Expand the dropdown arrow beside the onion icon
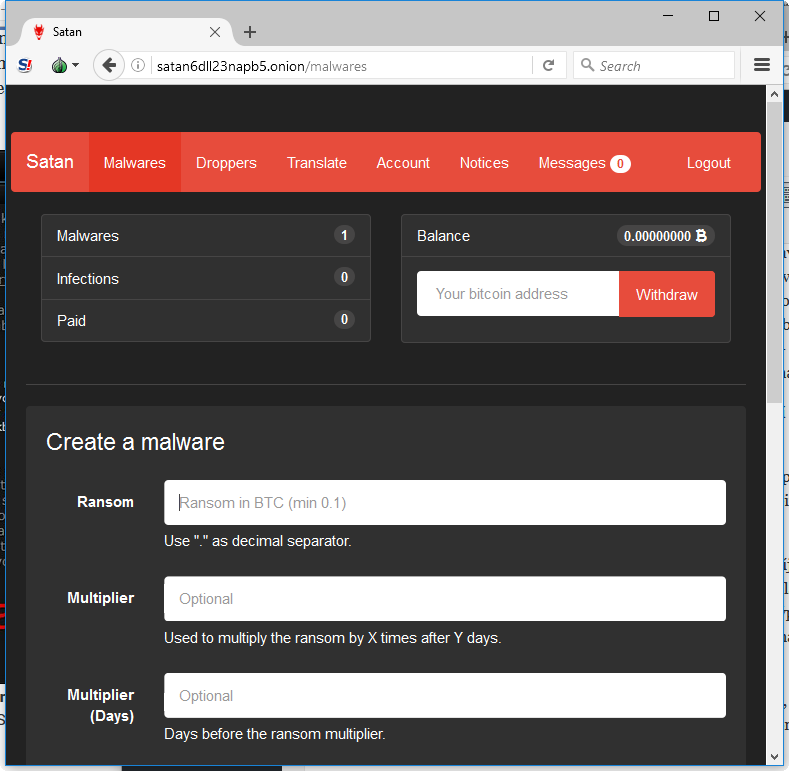789x771 pixels. point(75,65)
